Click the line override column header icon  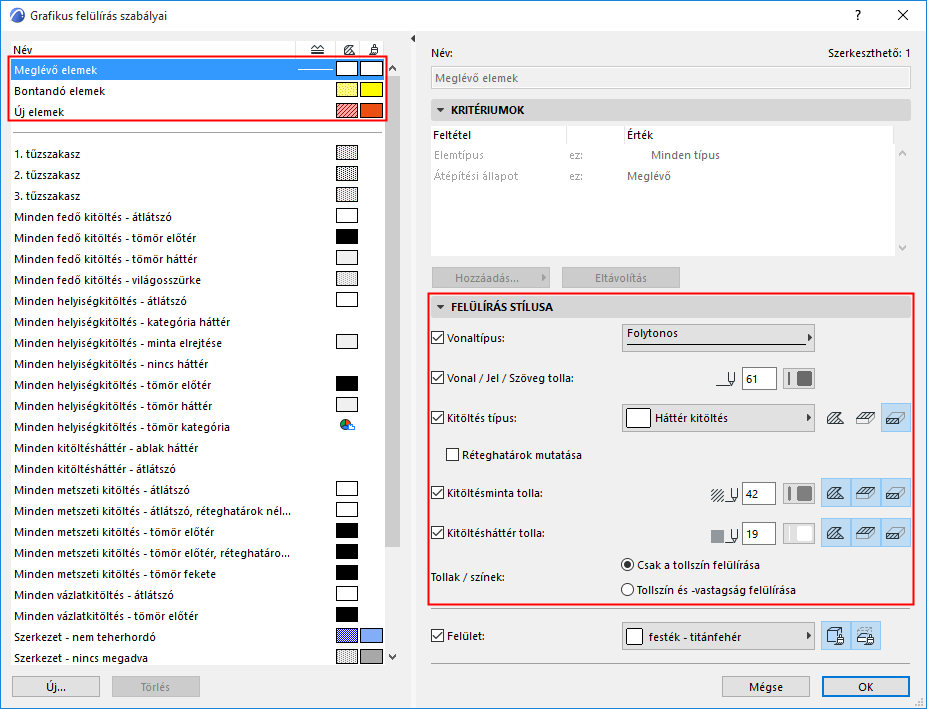[317, 50]
